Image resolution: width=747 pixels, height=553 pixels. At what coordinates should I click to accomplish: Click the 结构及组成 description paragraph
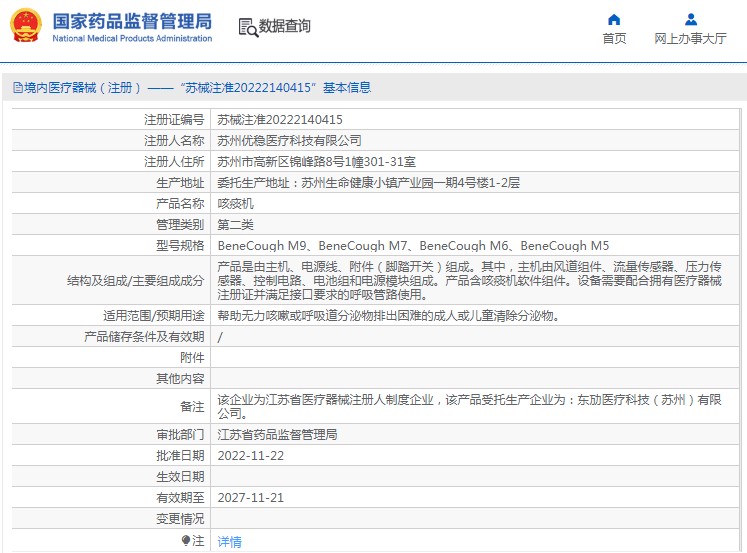(469, 281)
